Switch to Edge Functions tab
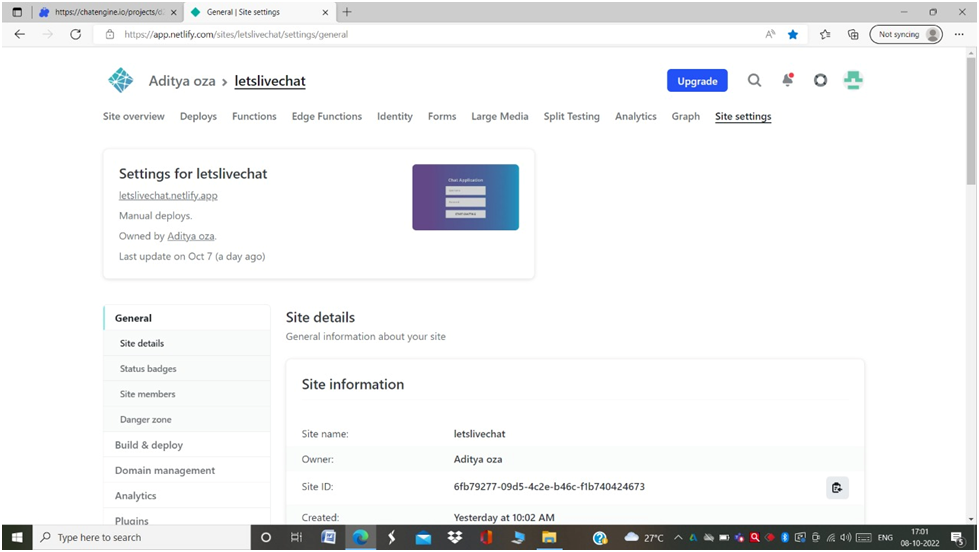This screenshot has height=552, width=979. coord(327,116)
